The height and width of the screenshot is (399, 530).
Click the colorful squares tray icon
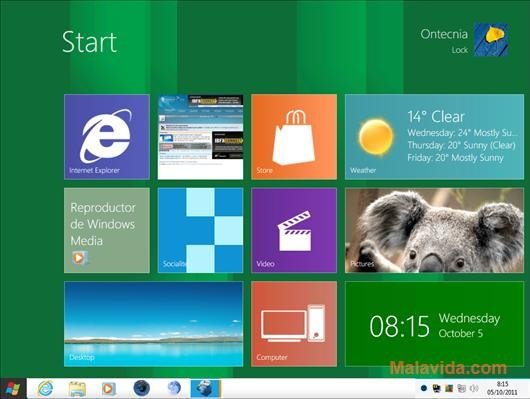point(449,388)
